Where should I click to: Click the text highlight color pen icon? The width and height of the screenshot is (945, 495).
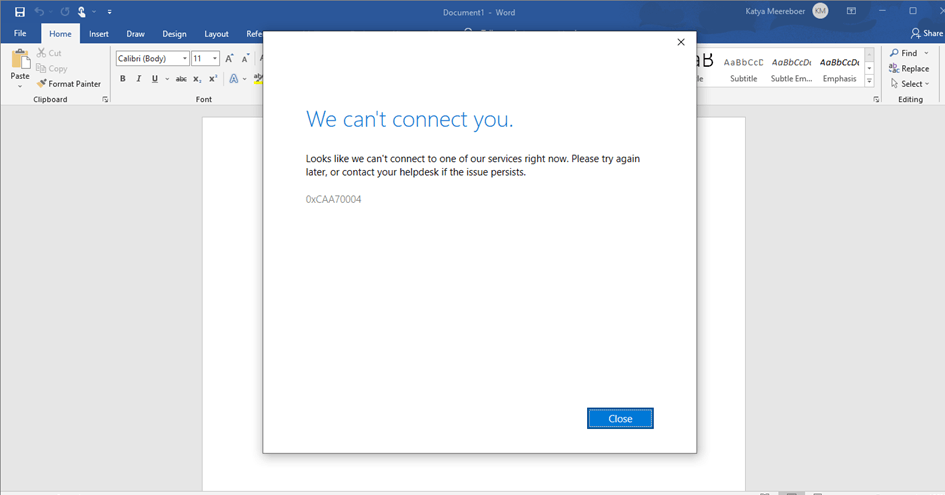258,78
